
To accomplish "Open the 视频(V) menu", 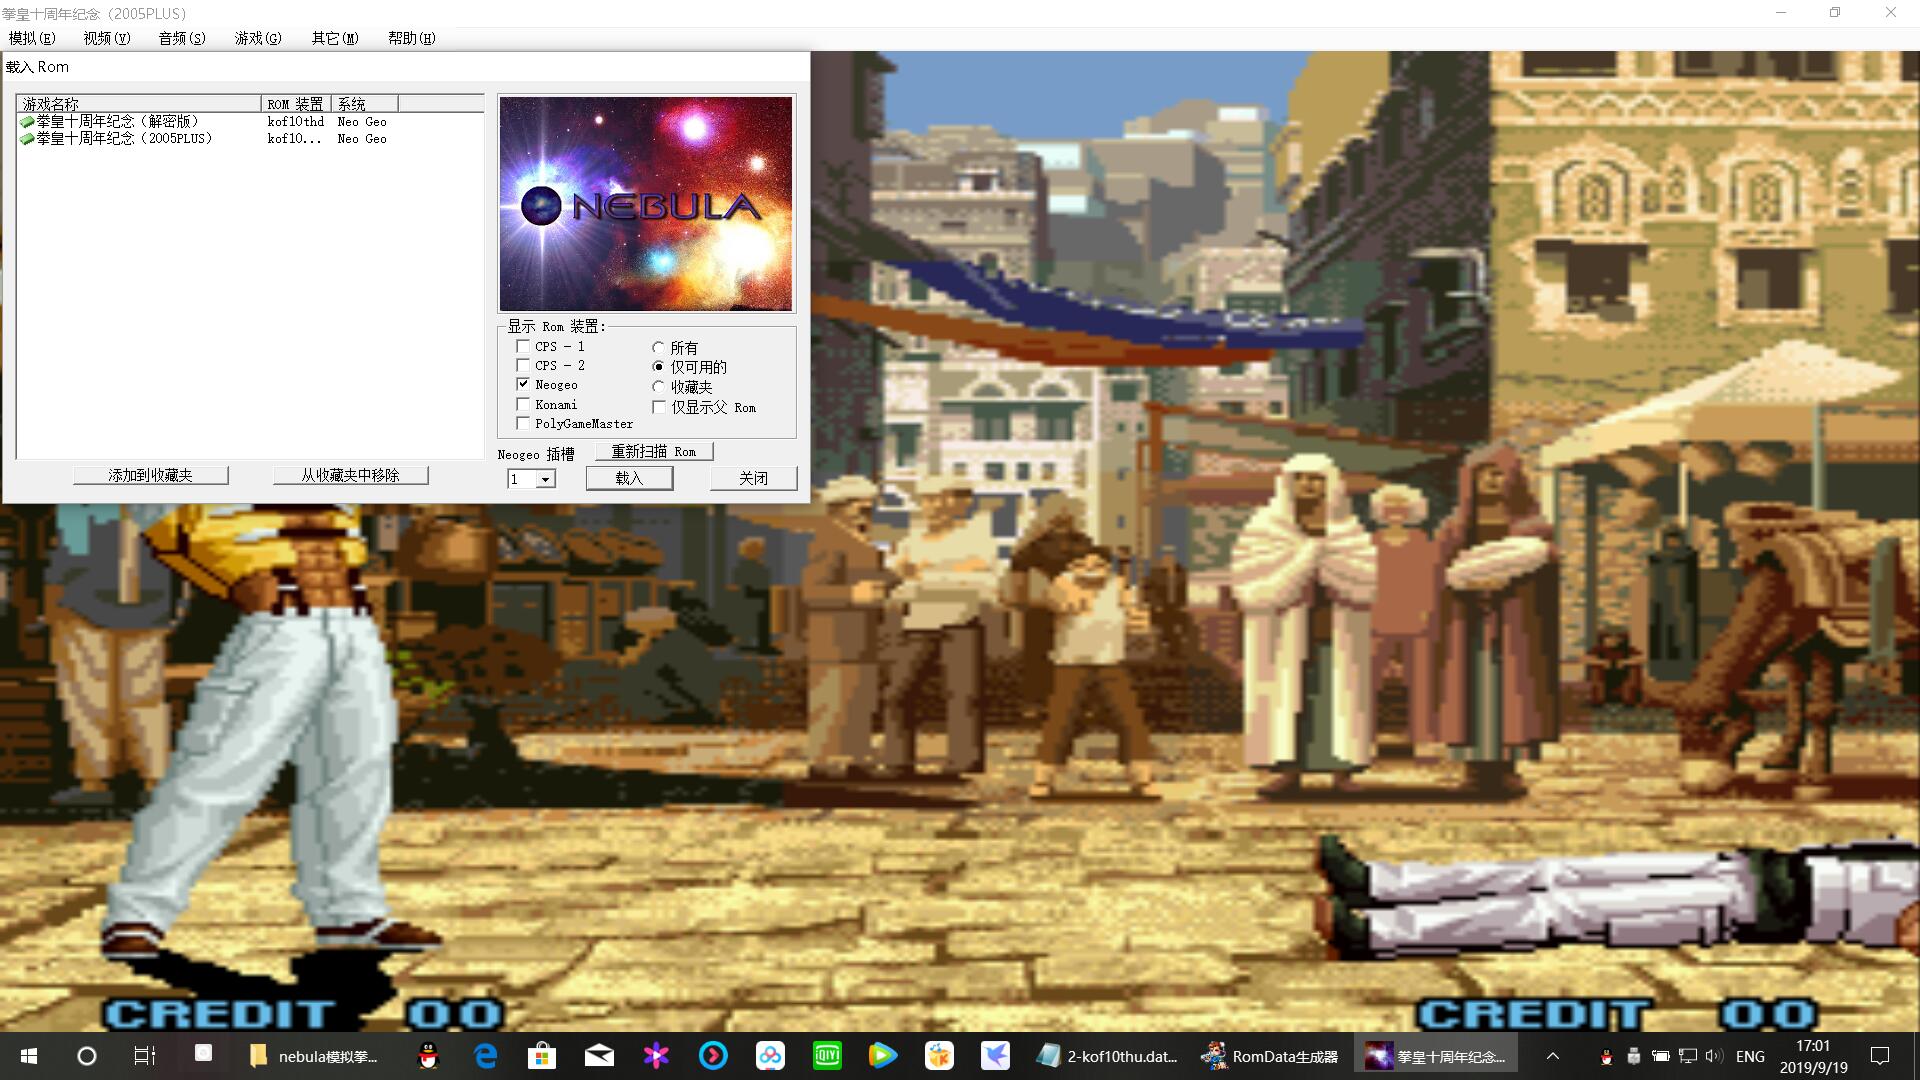I will click(x=107, y=38).
